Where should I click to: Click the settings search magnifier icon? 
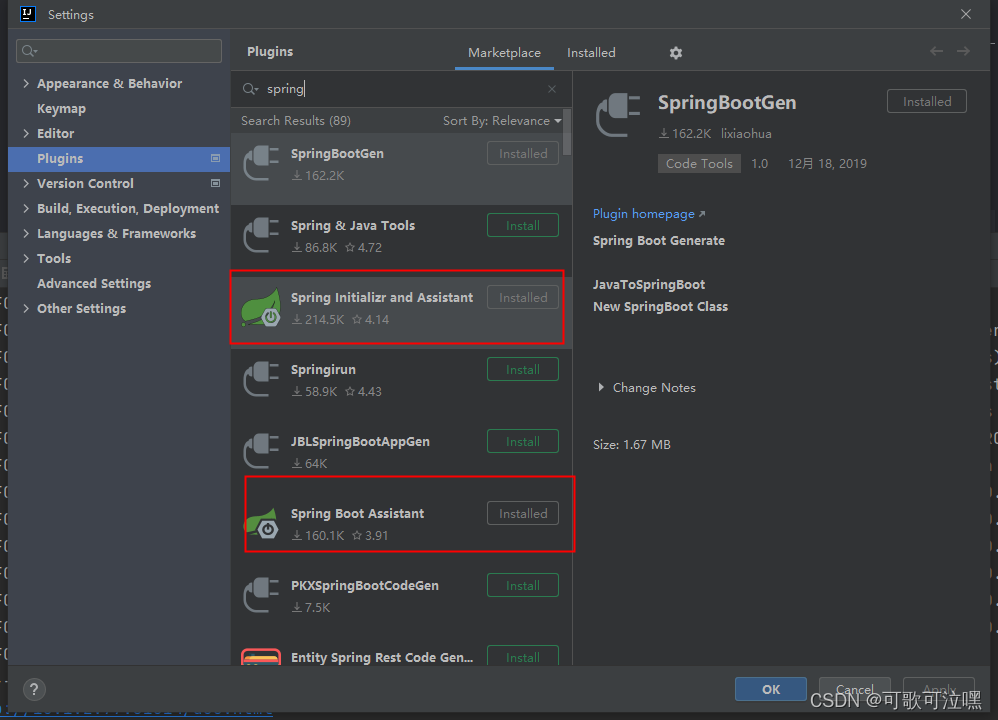click(29, 51)
